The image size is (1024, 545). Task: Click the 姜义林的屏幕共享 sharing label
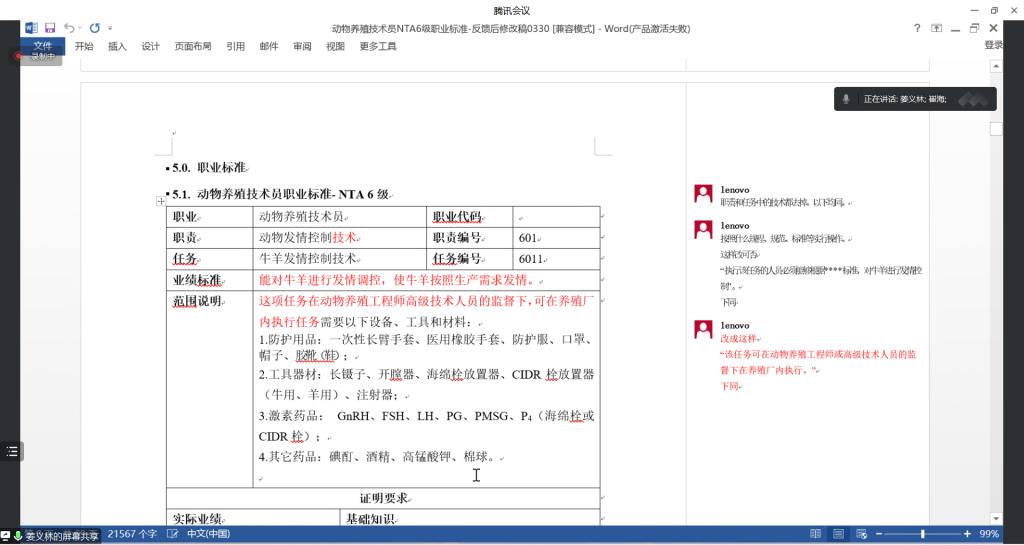point(62,537)
